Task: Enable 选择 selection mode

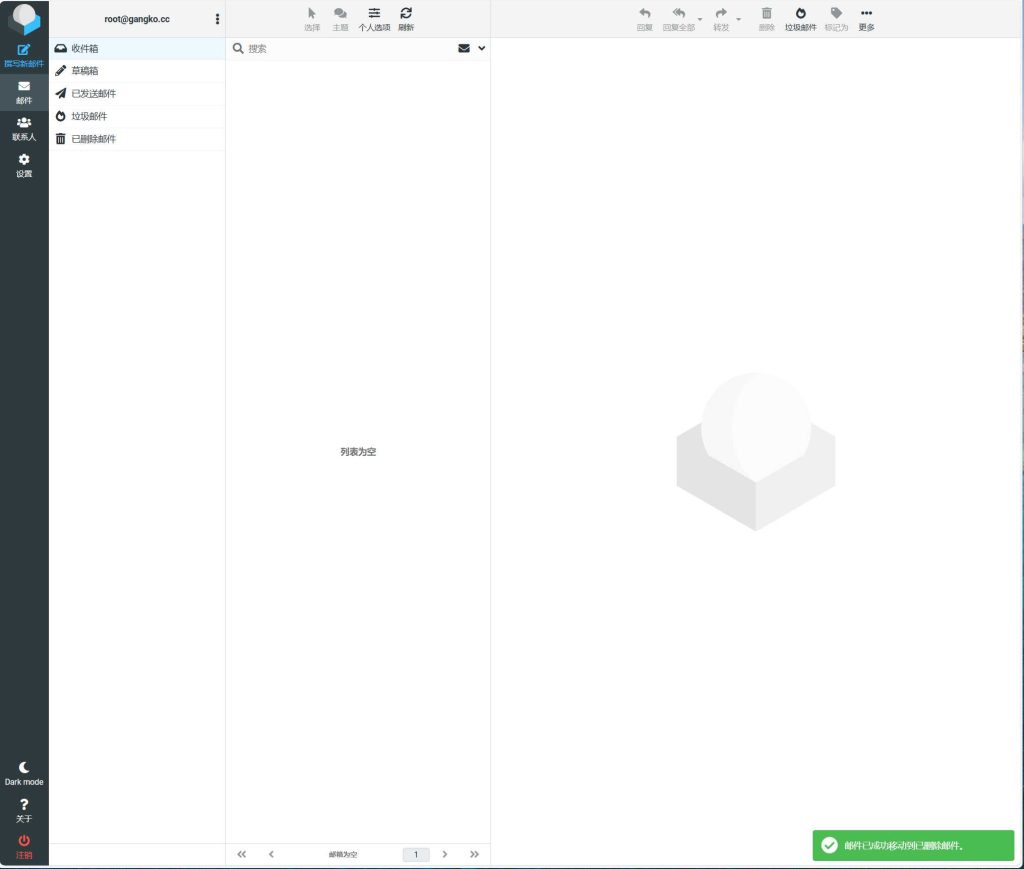Action: point(311,18)
